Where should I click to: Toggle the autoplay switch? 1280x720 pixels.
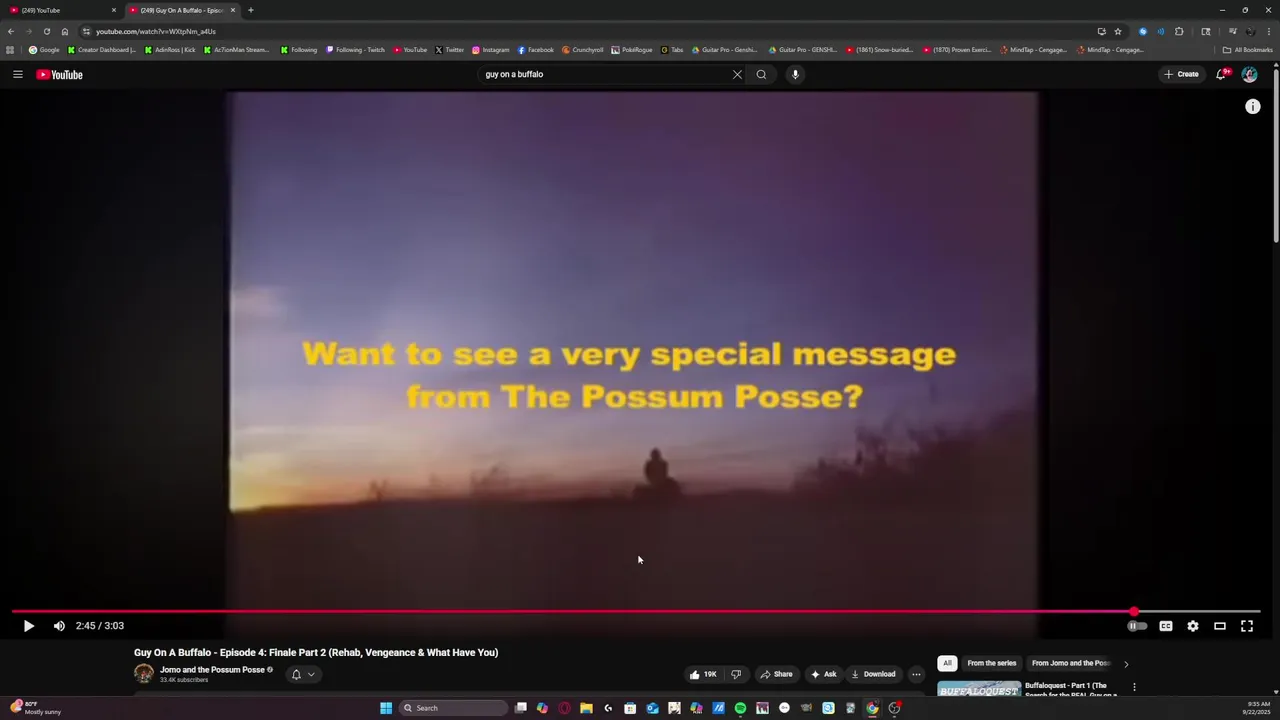pos(1137,626)
